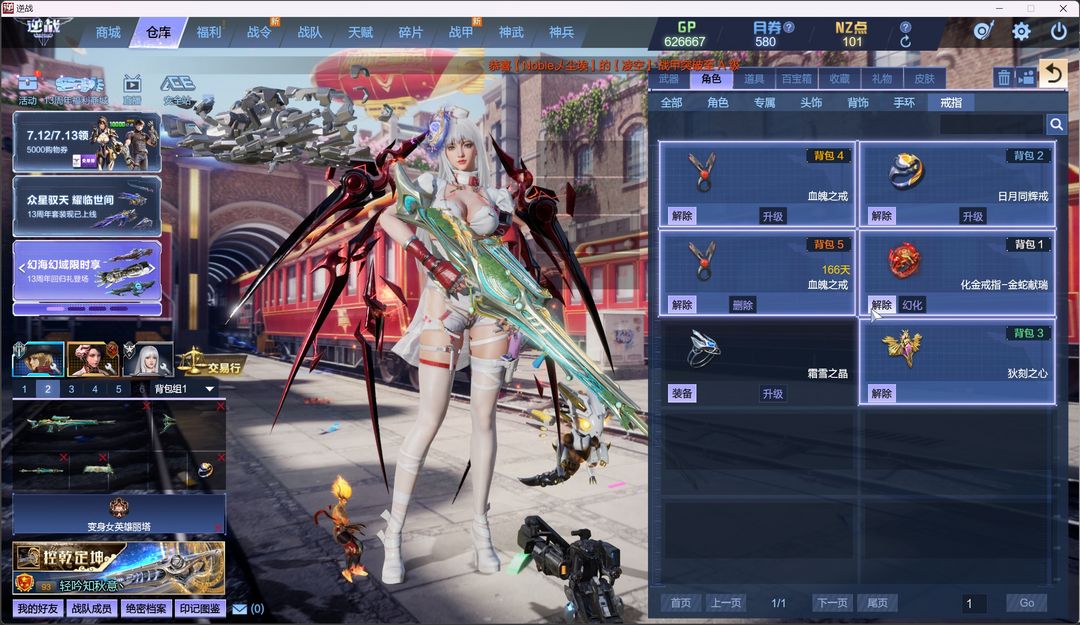1080x625 pixels.
Task: Click the 霜雪之晶 ring icon
Action: [703, 349]
